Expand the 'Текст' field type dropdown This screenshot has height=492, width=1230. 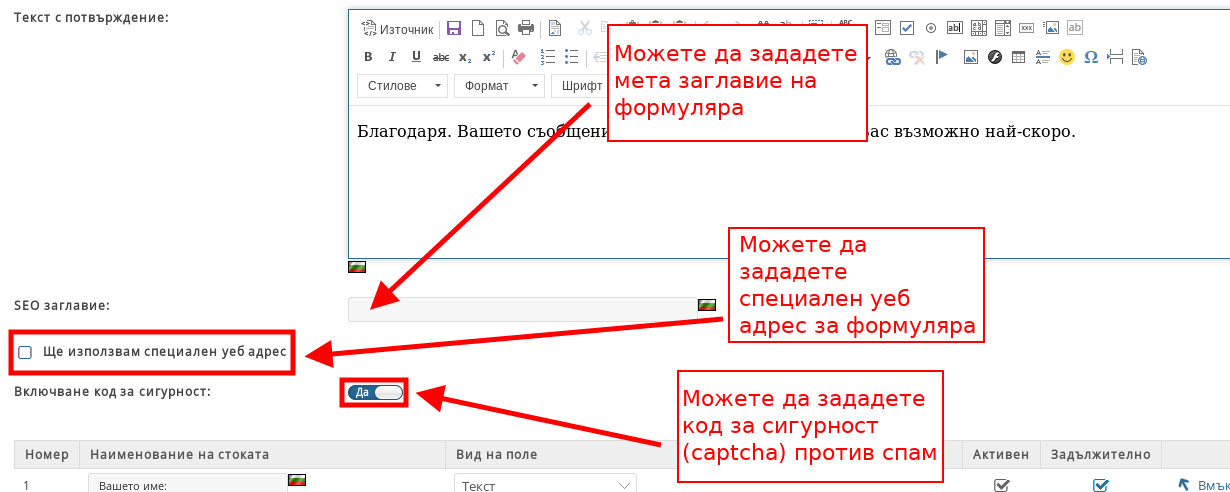(x=545, y=485)
